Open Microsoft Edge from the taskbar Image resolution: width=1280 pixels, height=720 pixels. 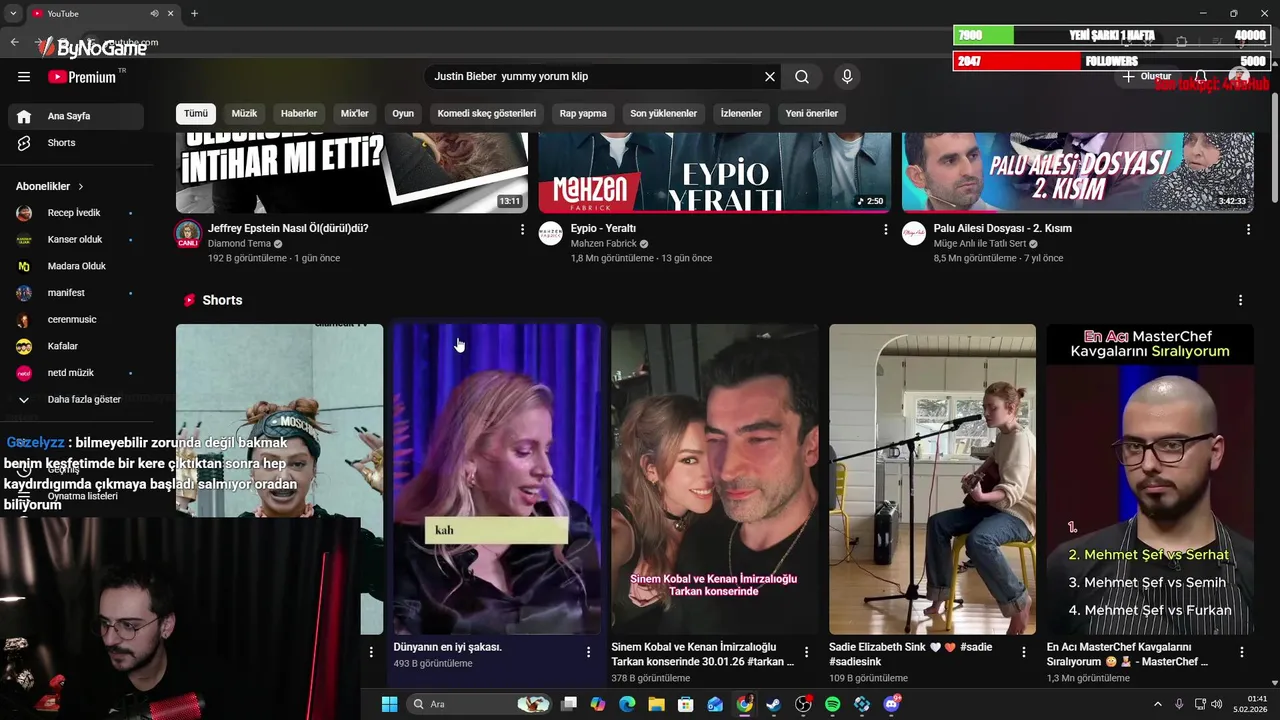click(x=627, y=704)
